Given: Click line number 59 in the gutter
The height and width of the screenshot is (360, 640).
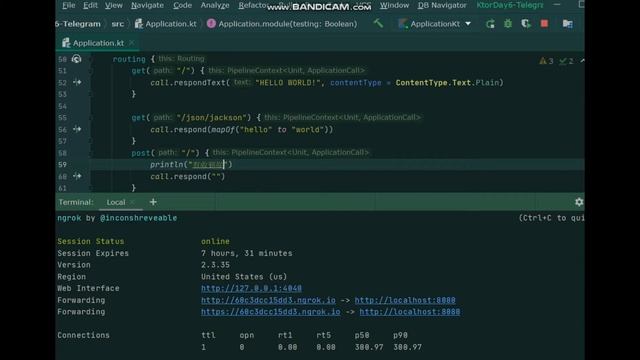Looking at the screenshot, I should (x=62, y=164).
